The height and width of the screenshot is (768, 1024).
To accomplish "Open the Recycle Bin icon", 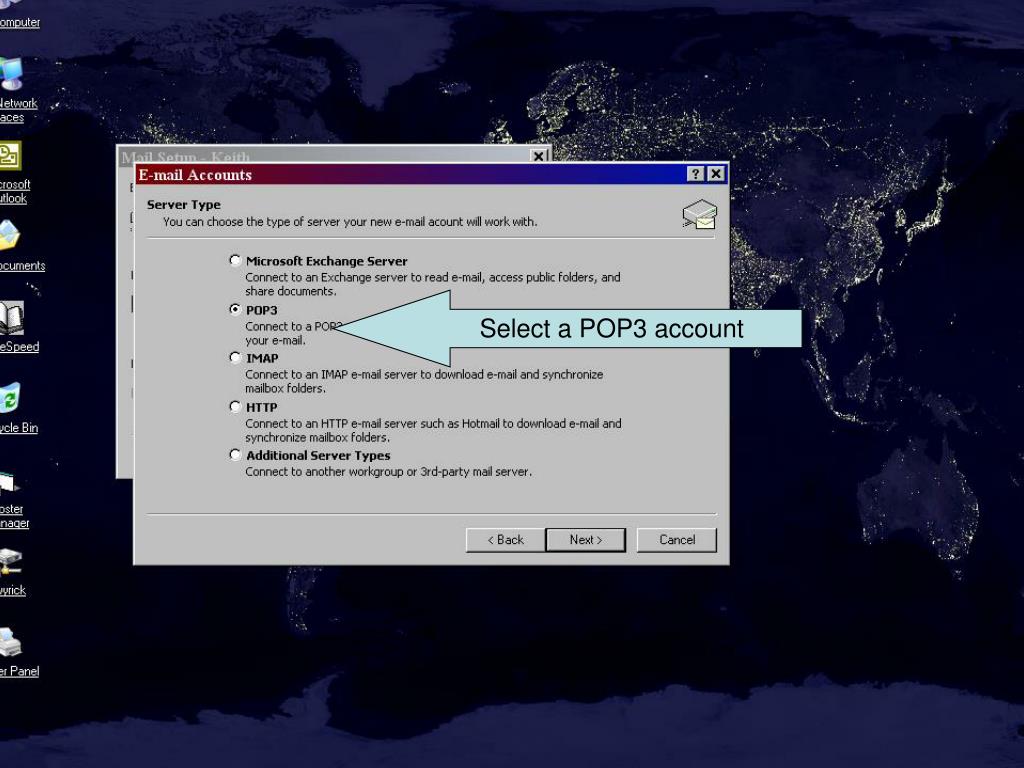I will click(16, 408).
